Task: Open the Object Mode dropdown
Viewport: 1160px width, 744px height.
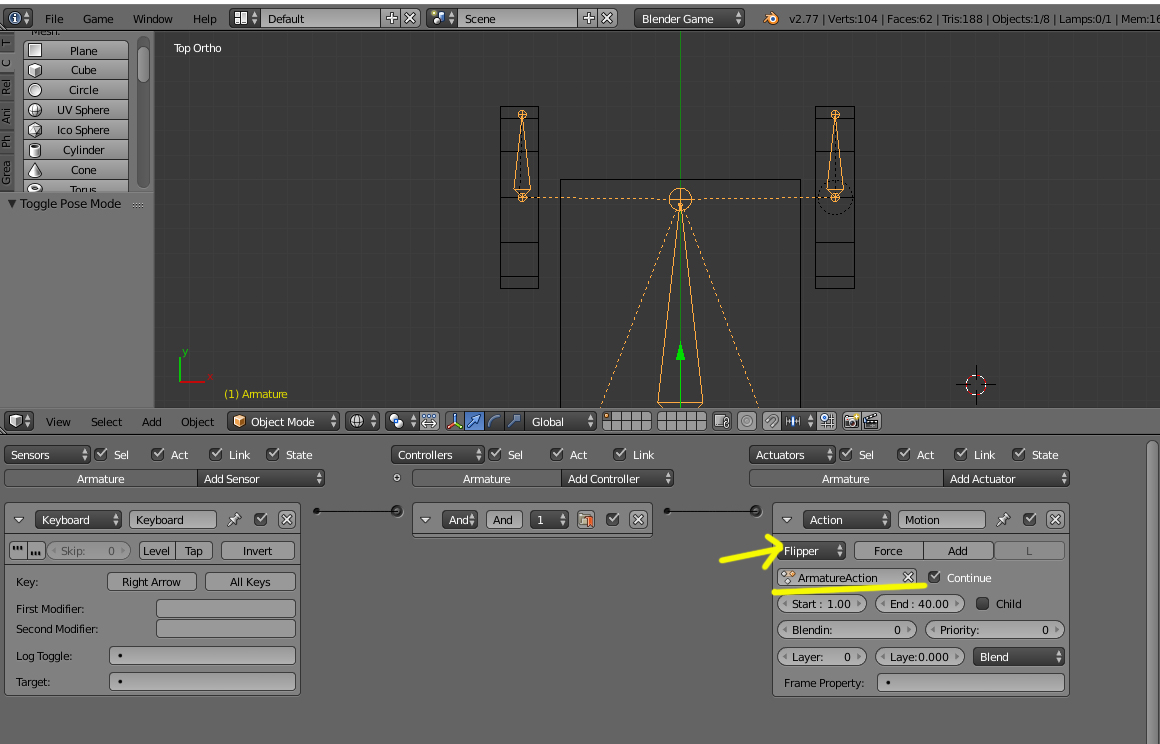Action: [283, 422]
